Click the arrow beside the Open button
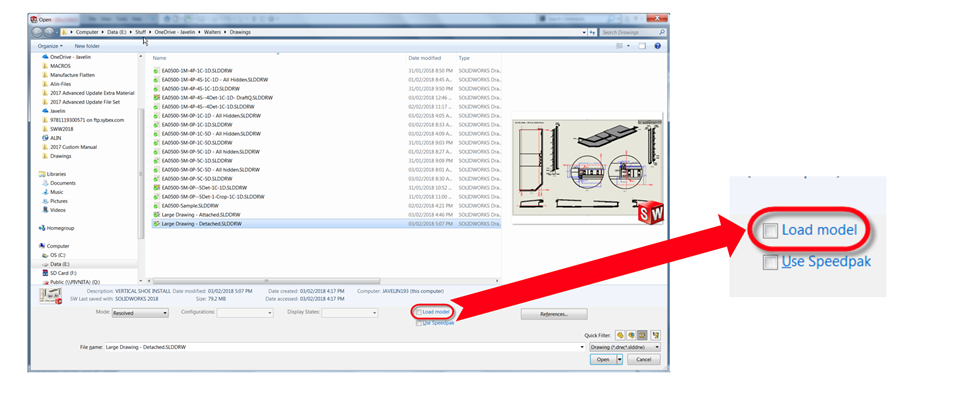The image size is (974, 400). click(619, 360)
